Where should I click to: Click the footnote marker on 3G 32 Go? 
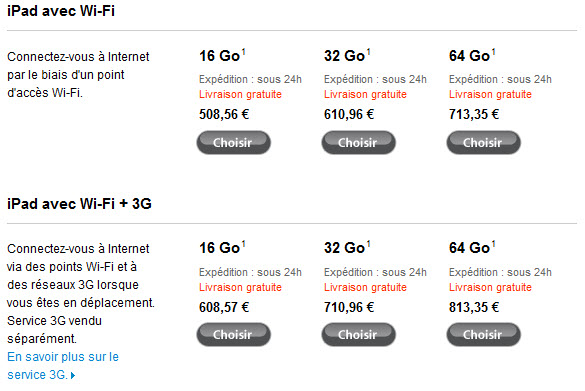point(368,244)
